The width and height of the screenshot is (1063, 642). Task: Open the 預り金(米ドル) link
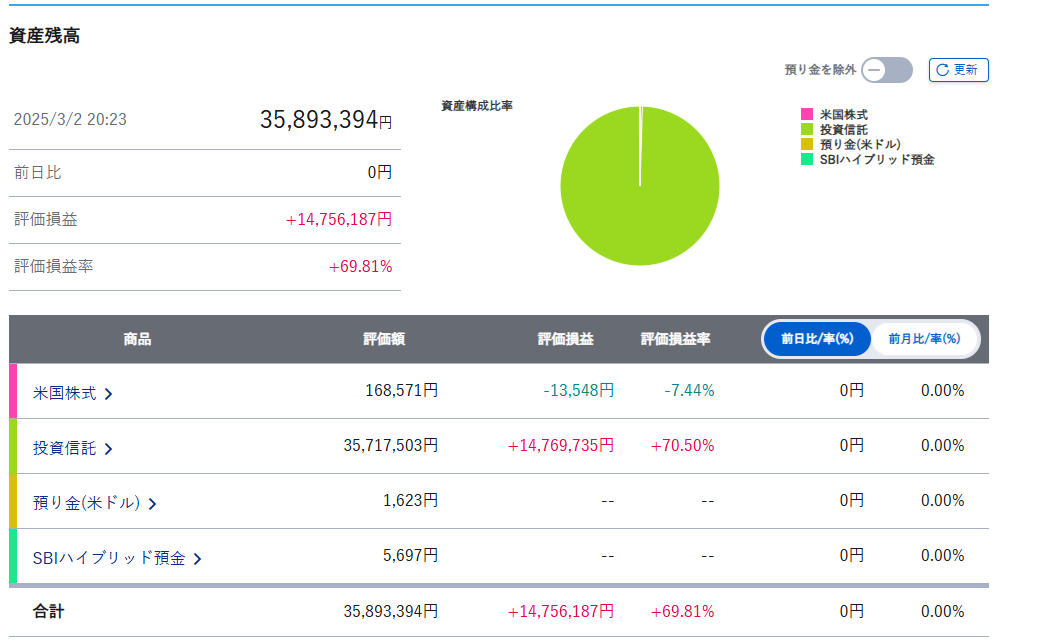coord(86,503)
